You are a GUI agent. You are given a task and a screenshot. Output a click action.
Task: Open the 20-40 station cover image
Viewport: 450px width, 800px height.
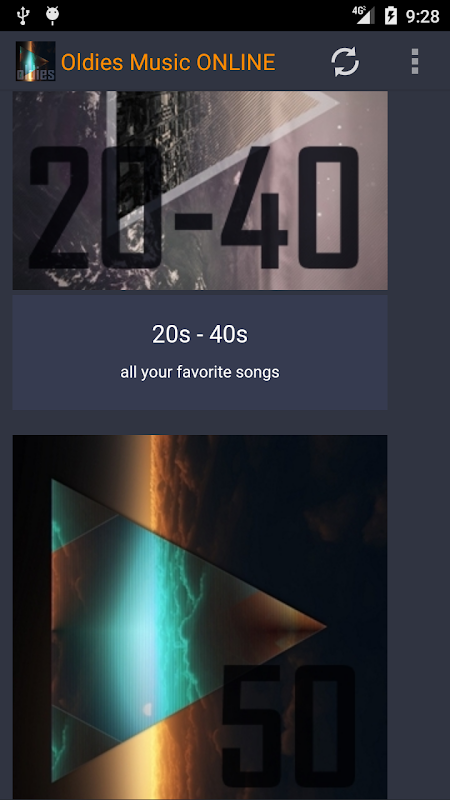click(x=200, y=190)
